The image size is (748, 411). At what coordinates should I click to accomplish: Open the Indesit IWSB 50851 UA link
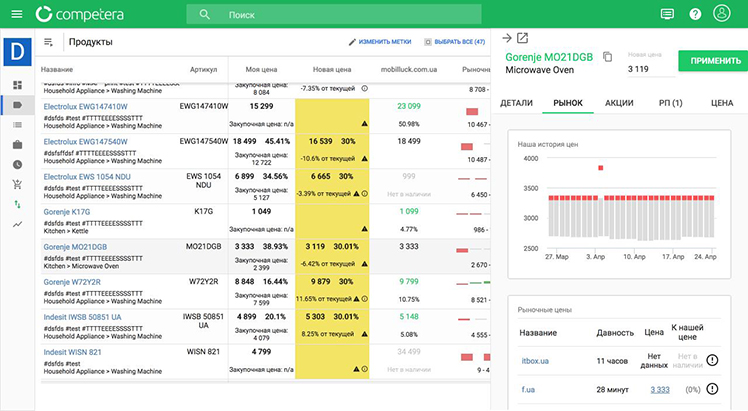click(x=82, y=317)
